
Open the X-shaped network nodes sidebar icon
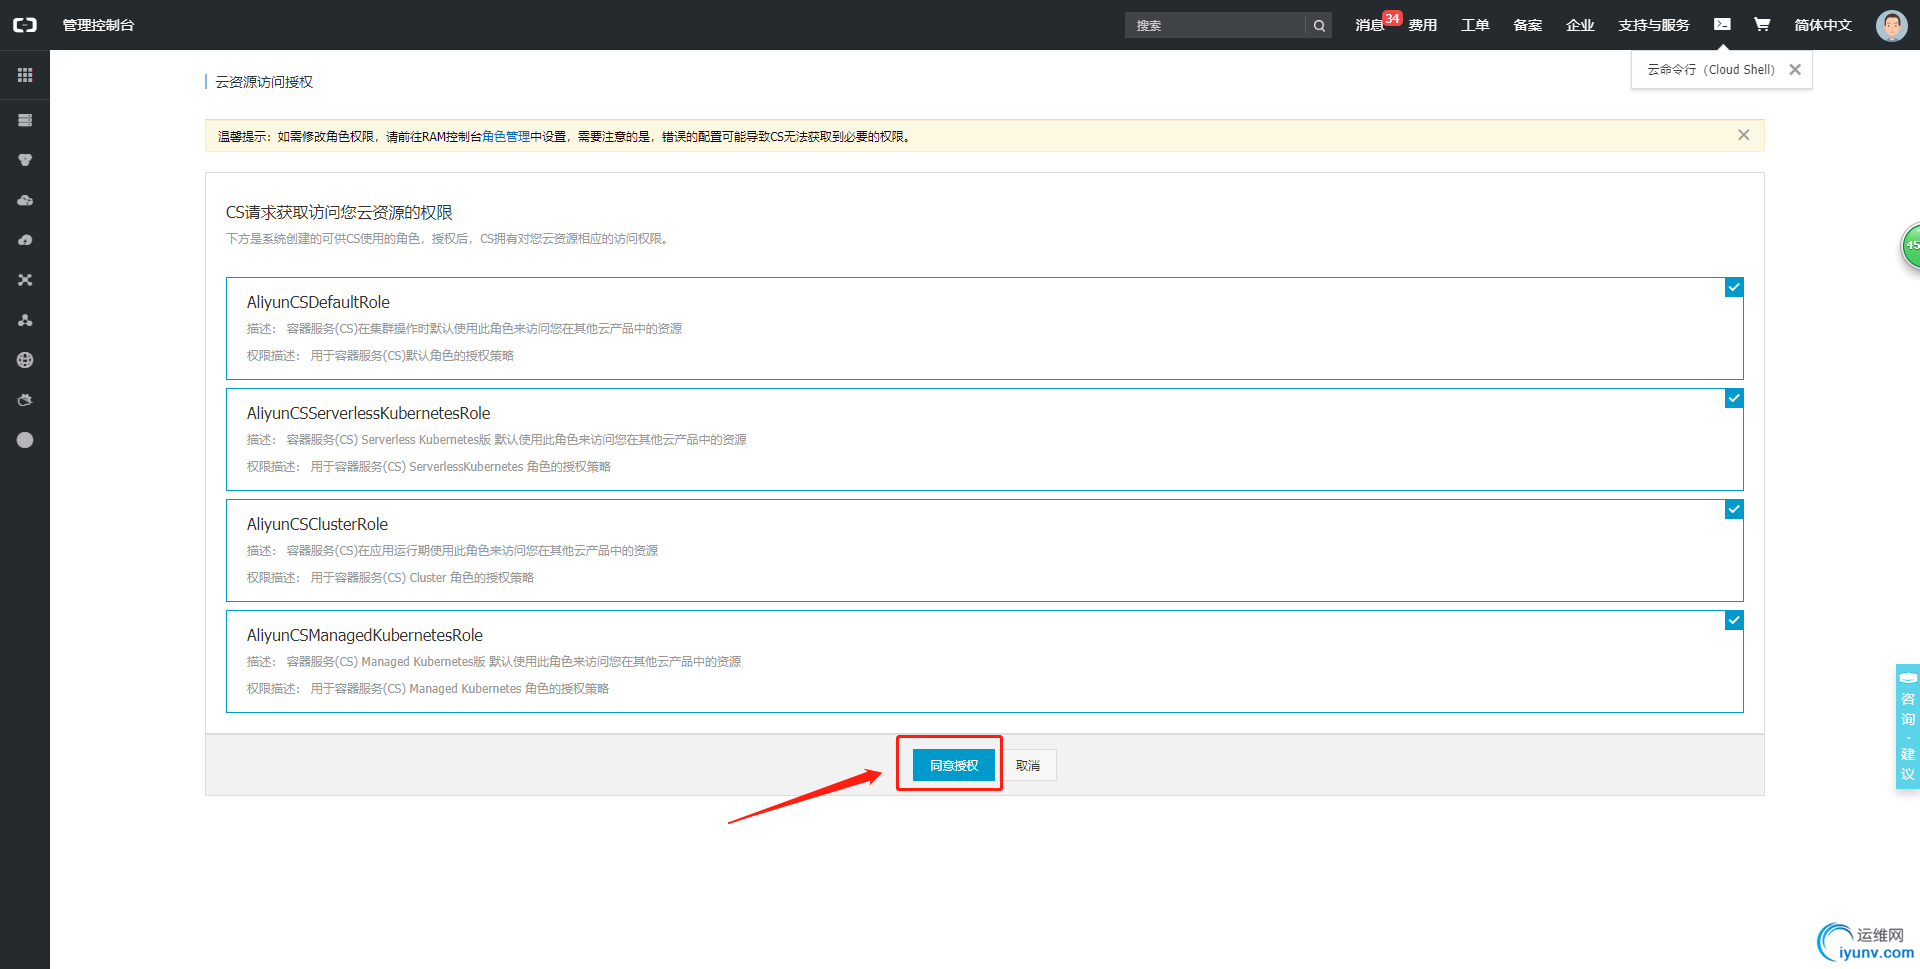[25, 280]
